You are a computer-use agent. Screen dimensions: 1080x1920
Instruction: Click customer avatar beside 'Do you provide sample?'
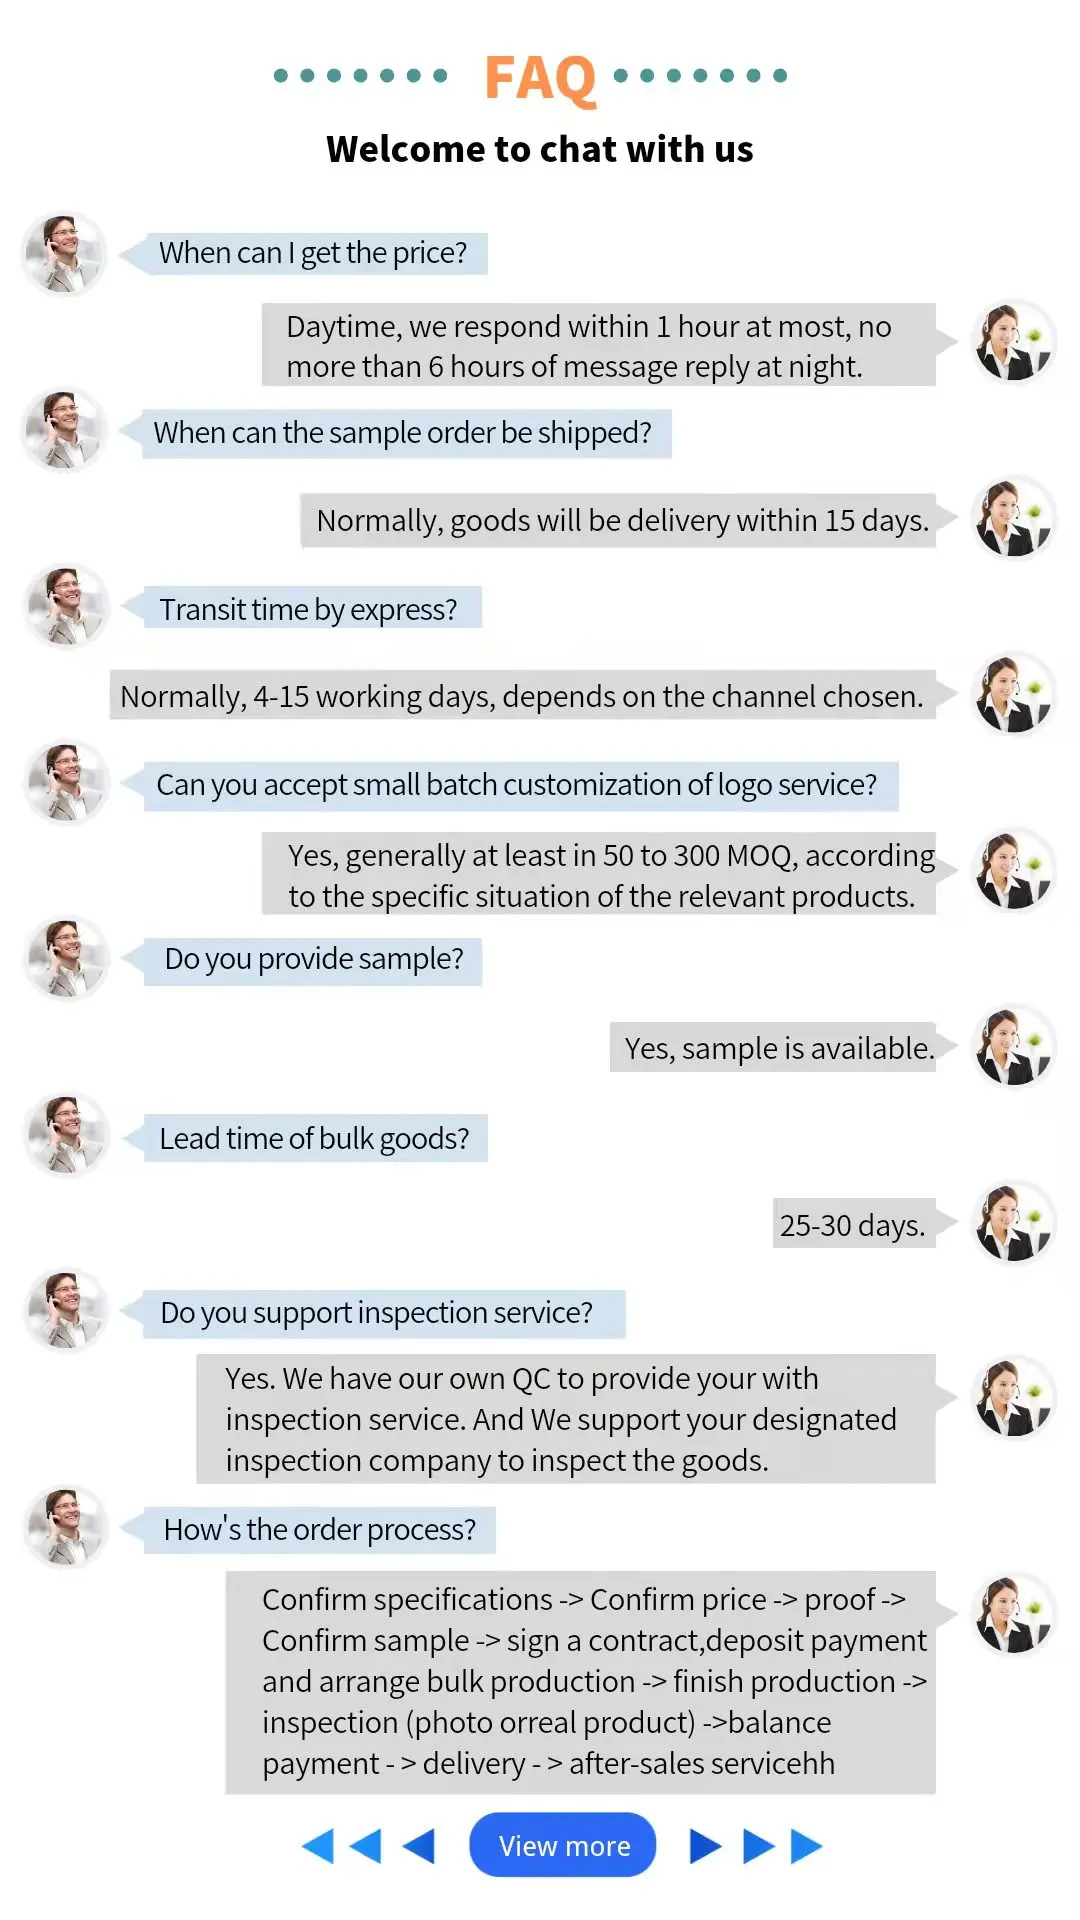(x=66, y=959)
